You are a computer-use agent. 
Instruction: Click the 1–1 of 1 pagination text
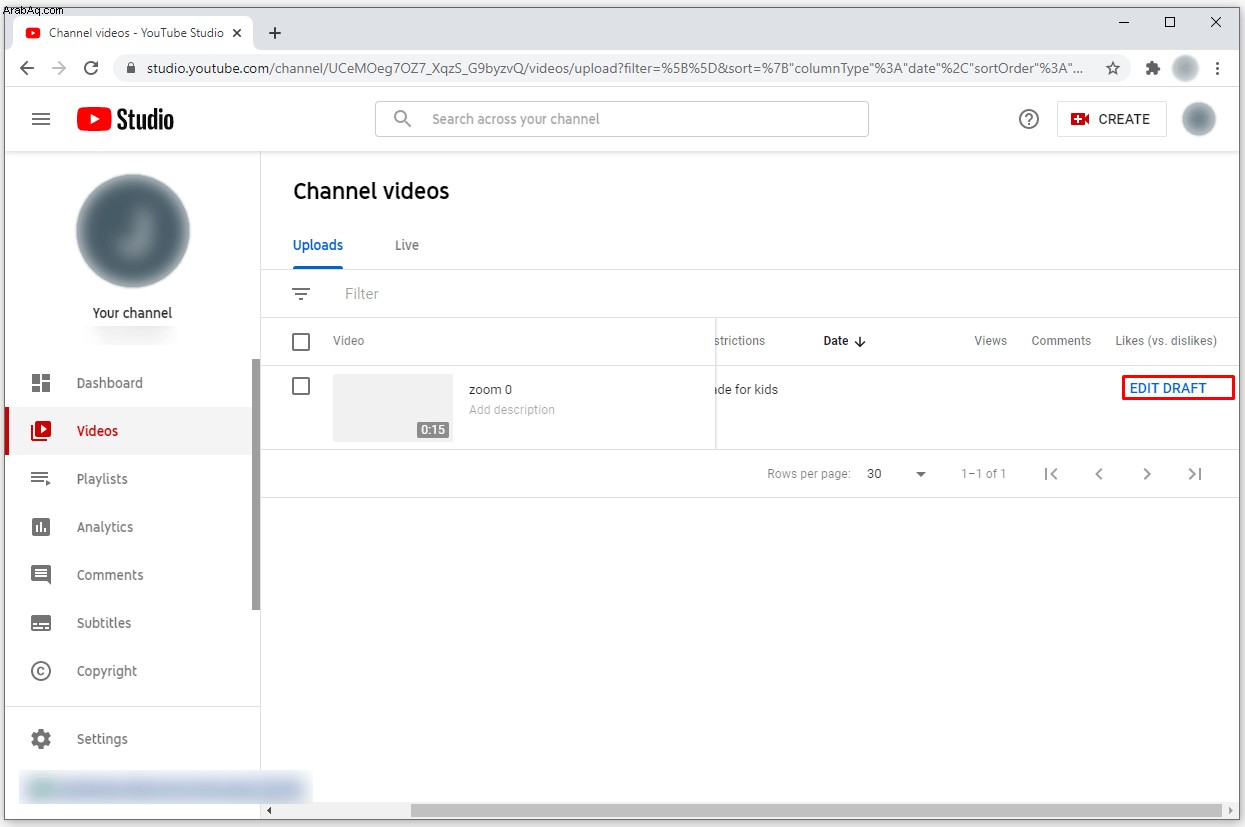pos(984,474)
